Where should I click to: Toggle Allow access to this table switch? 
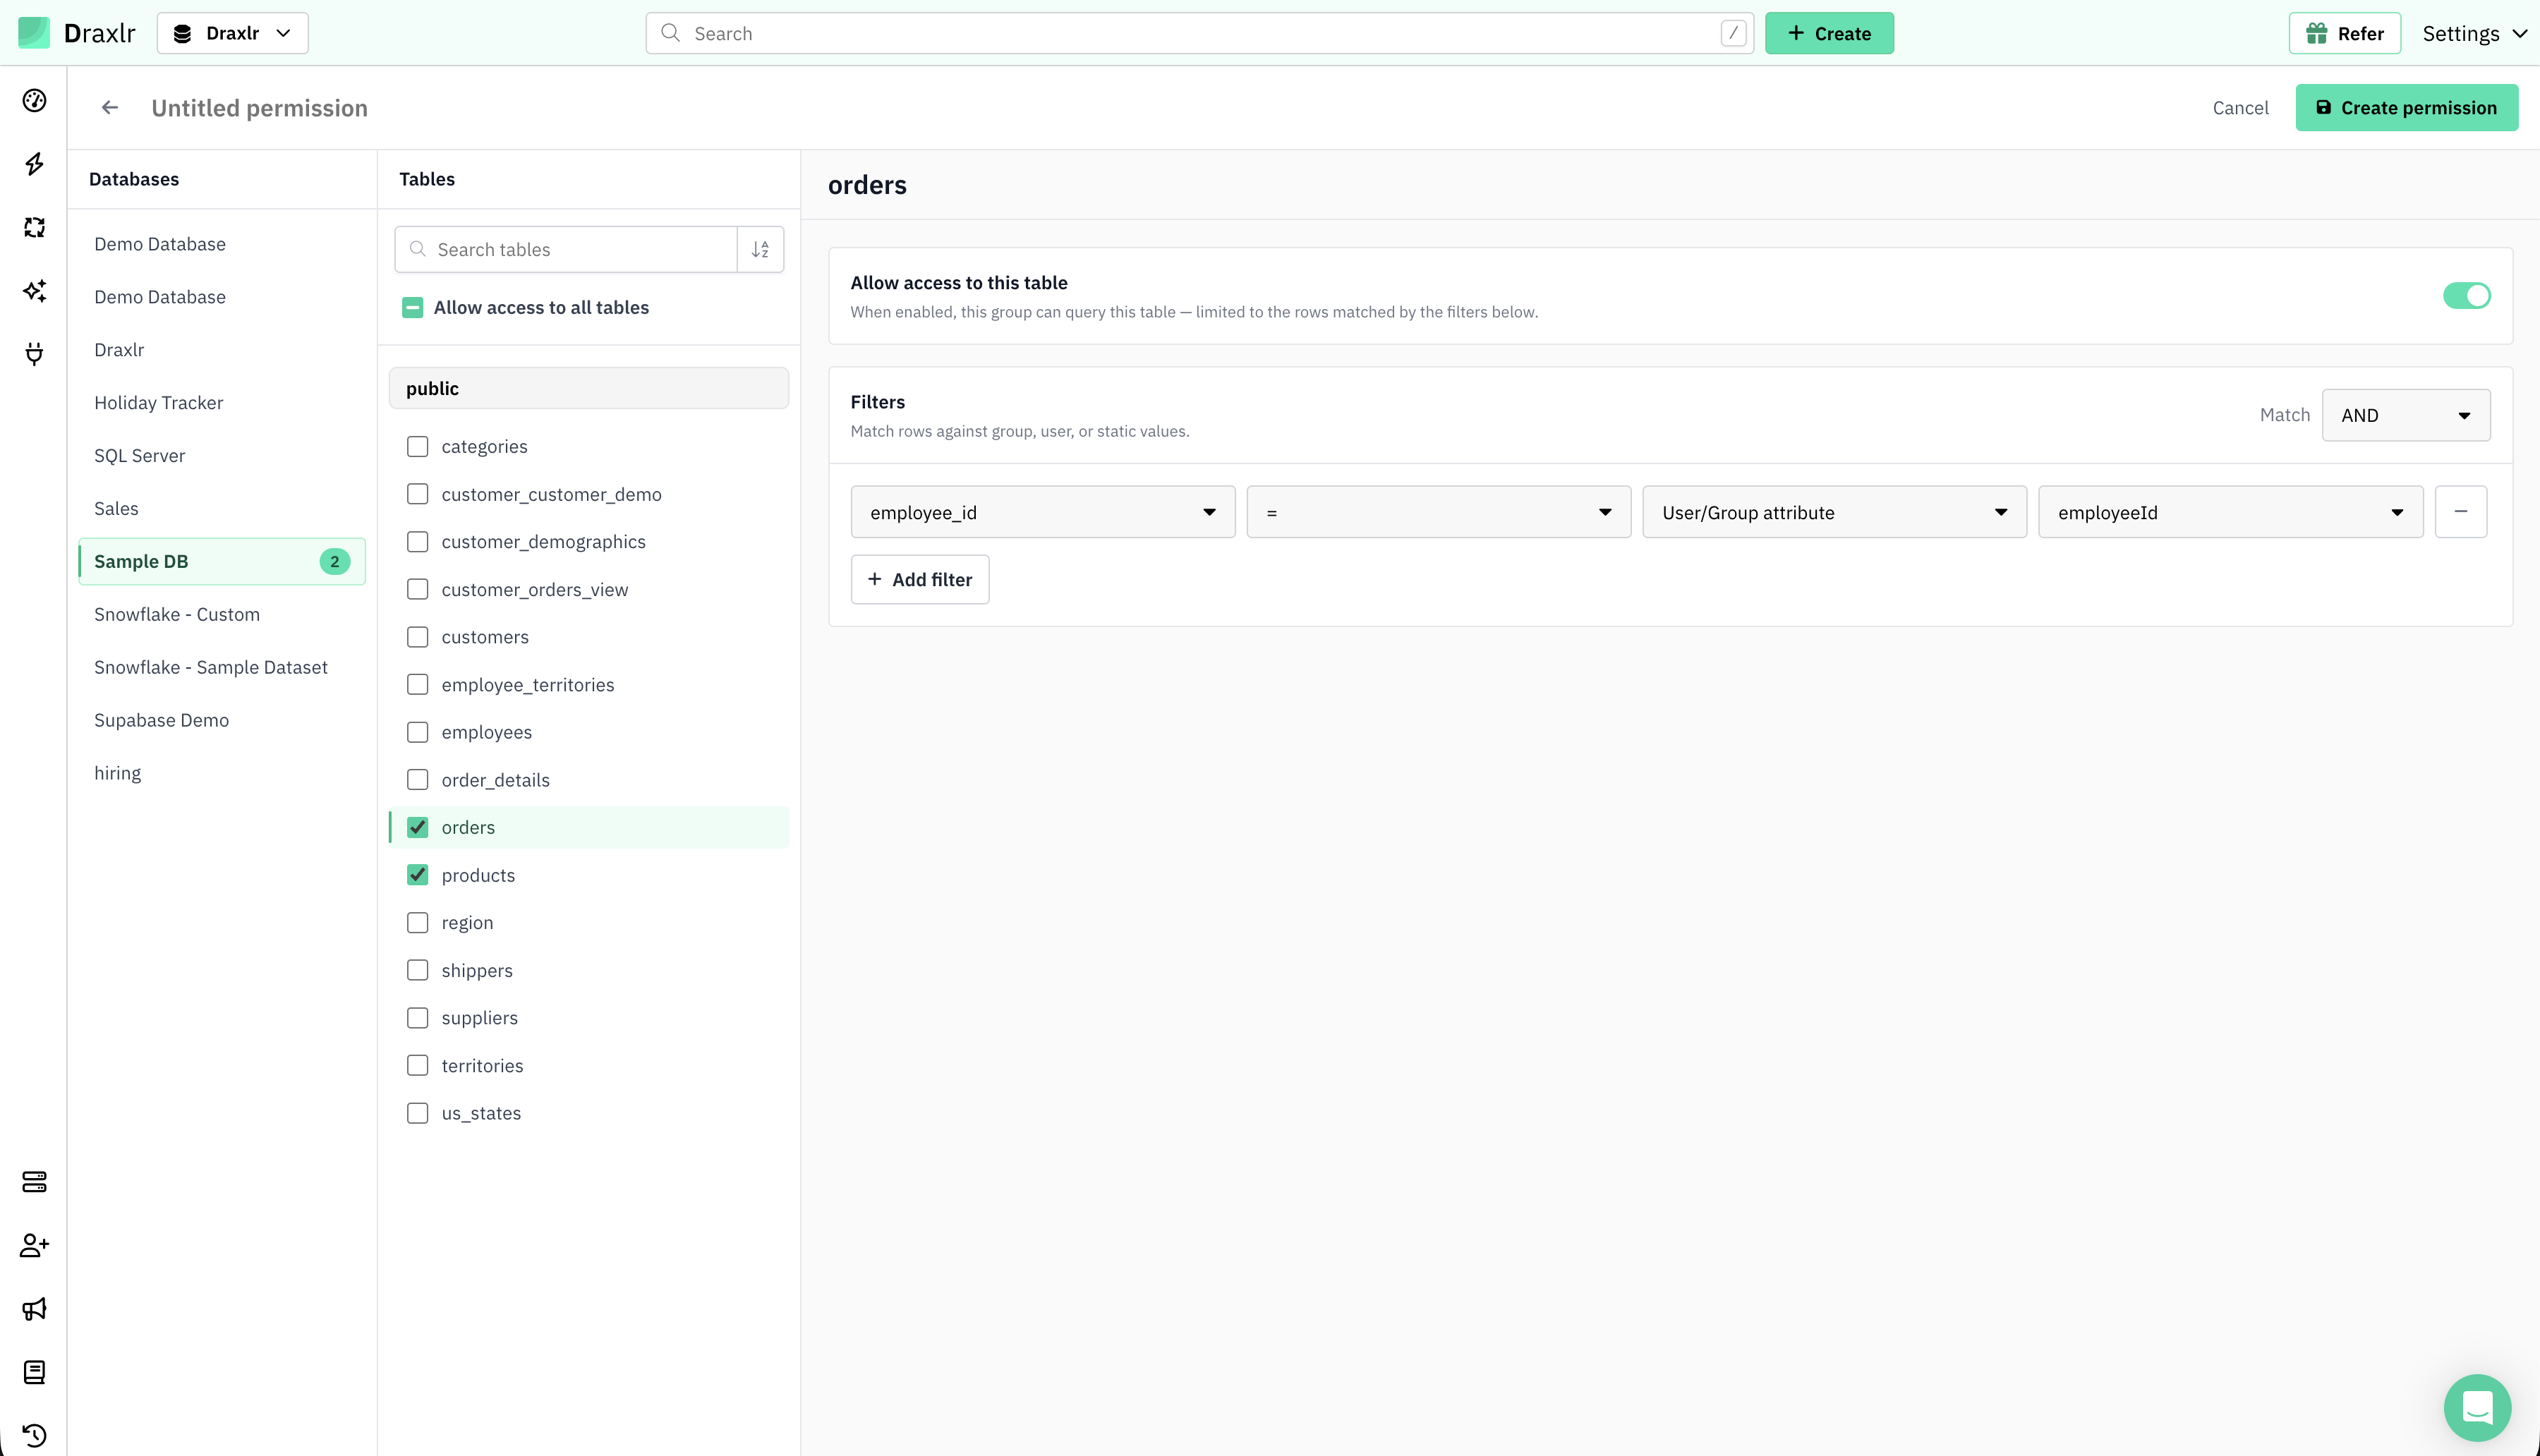point(2466,296)
